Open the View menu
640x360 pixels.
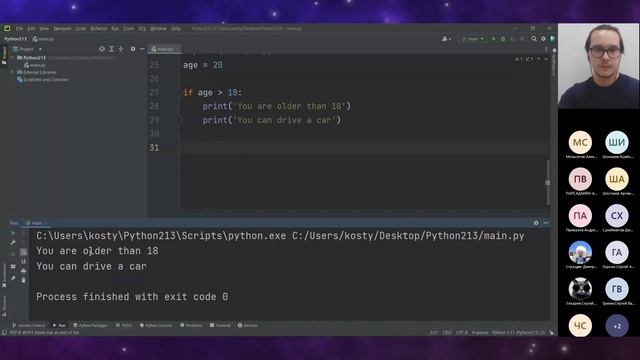click(x=44, y=29)
